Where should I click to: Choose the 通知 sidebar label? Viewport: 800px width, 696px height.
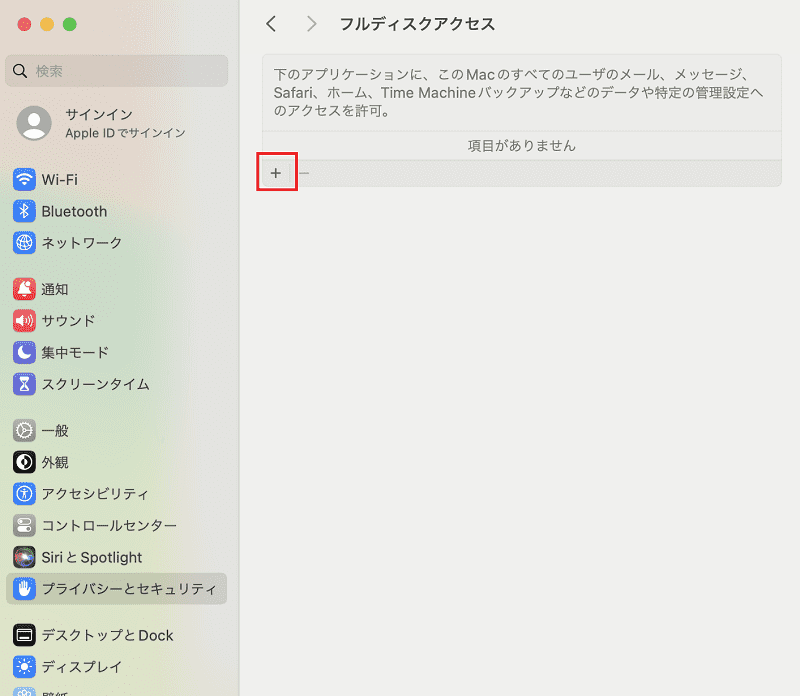tap(55, 289)
